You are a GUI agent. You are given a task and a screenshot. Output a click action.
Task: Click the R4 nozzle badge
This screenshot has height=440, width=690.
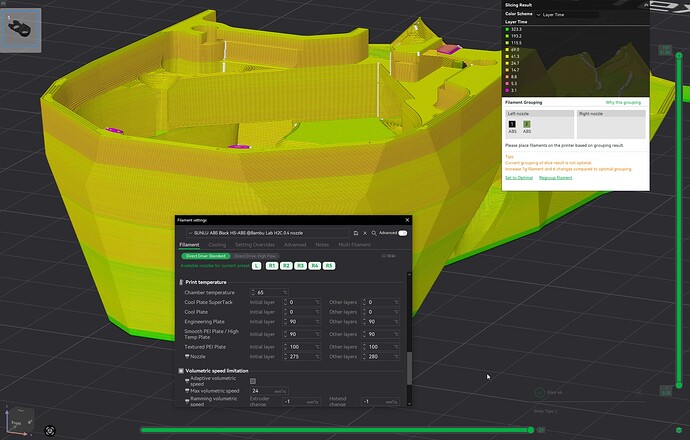315,266
